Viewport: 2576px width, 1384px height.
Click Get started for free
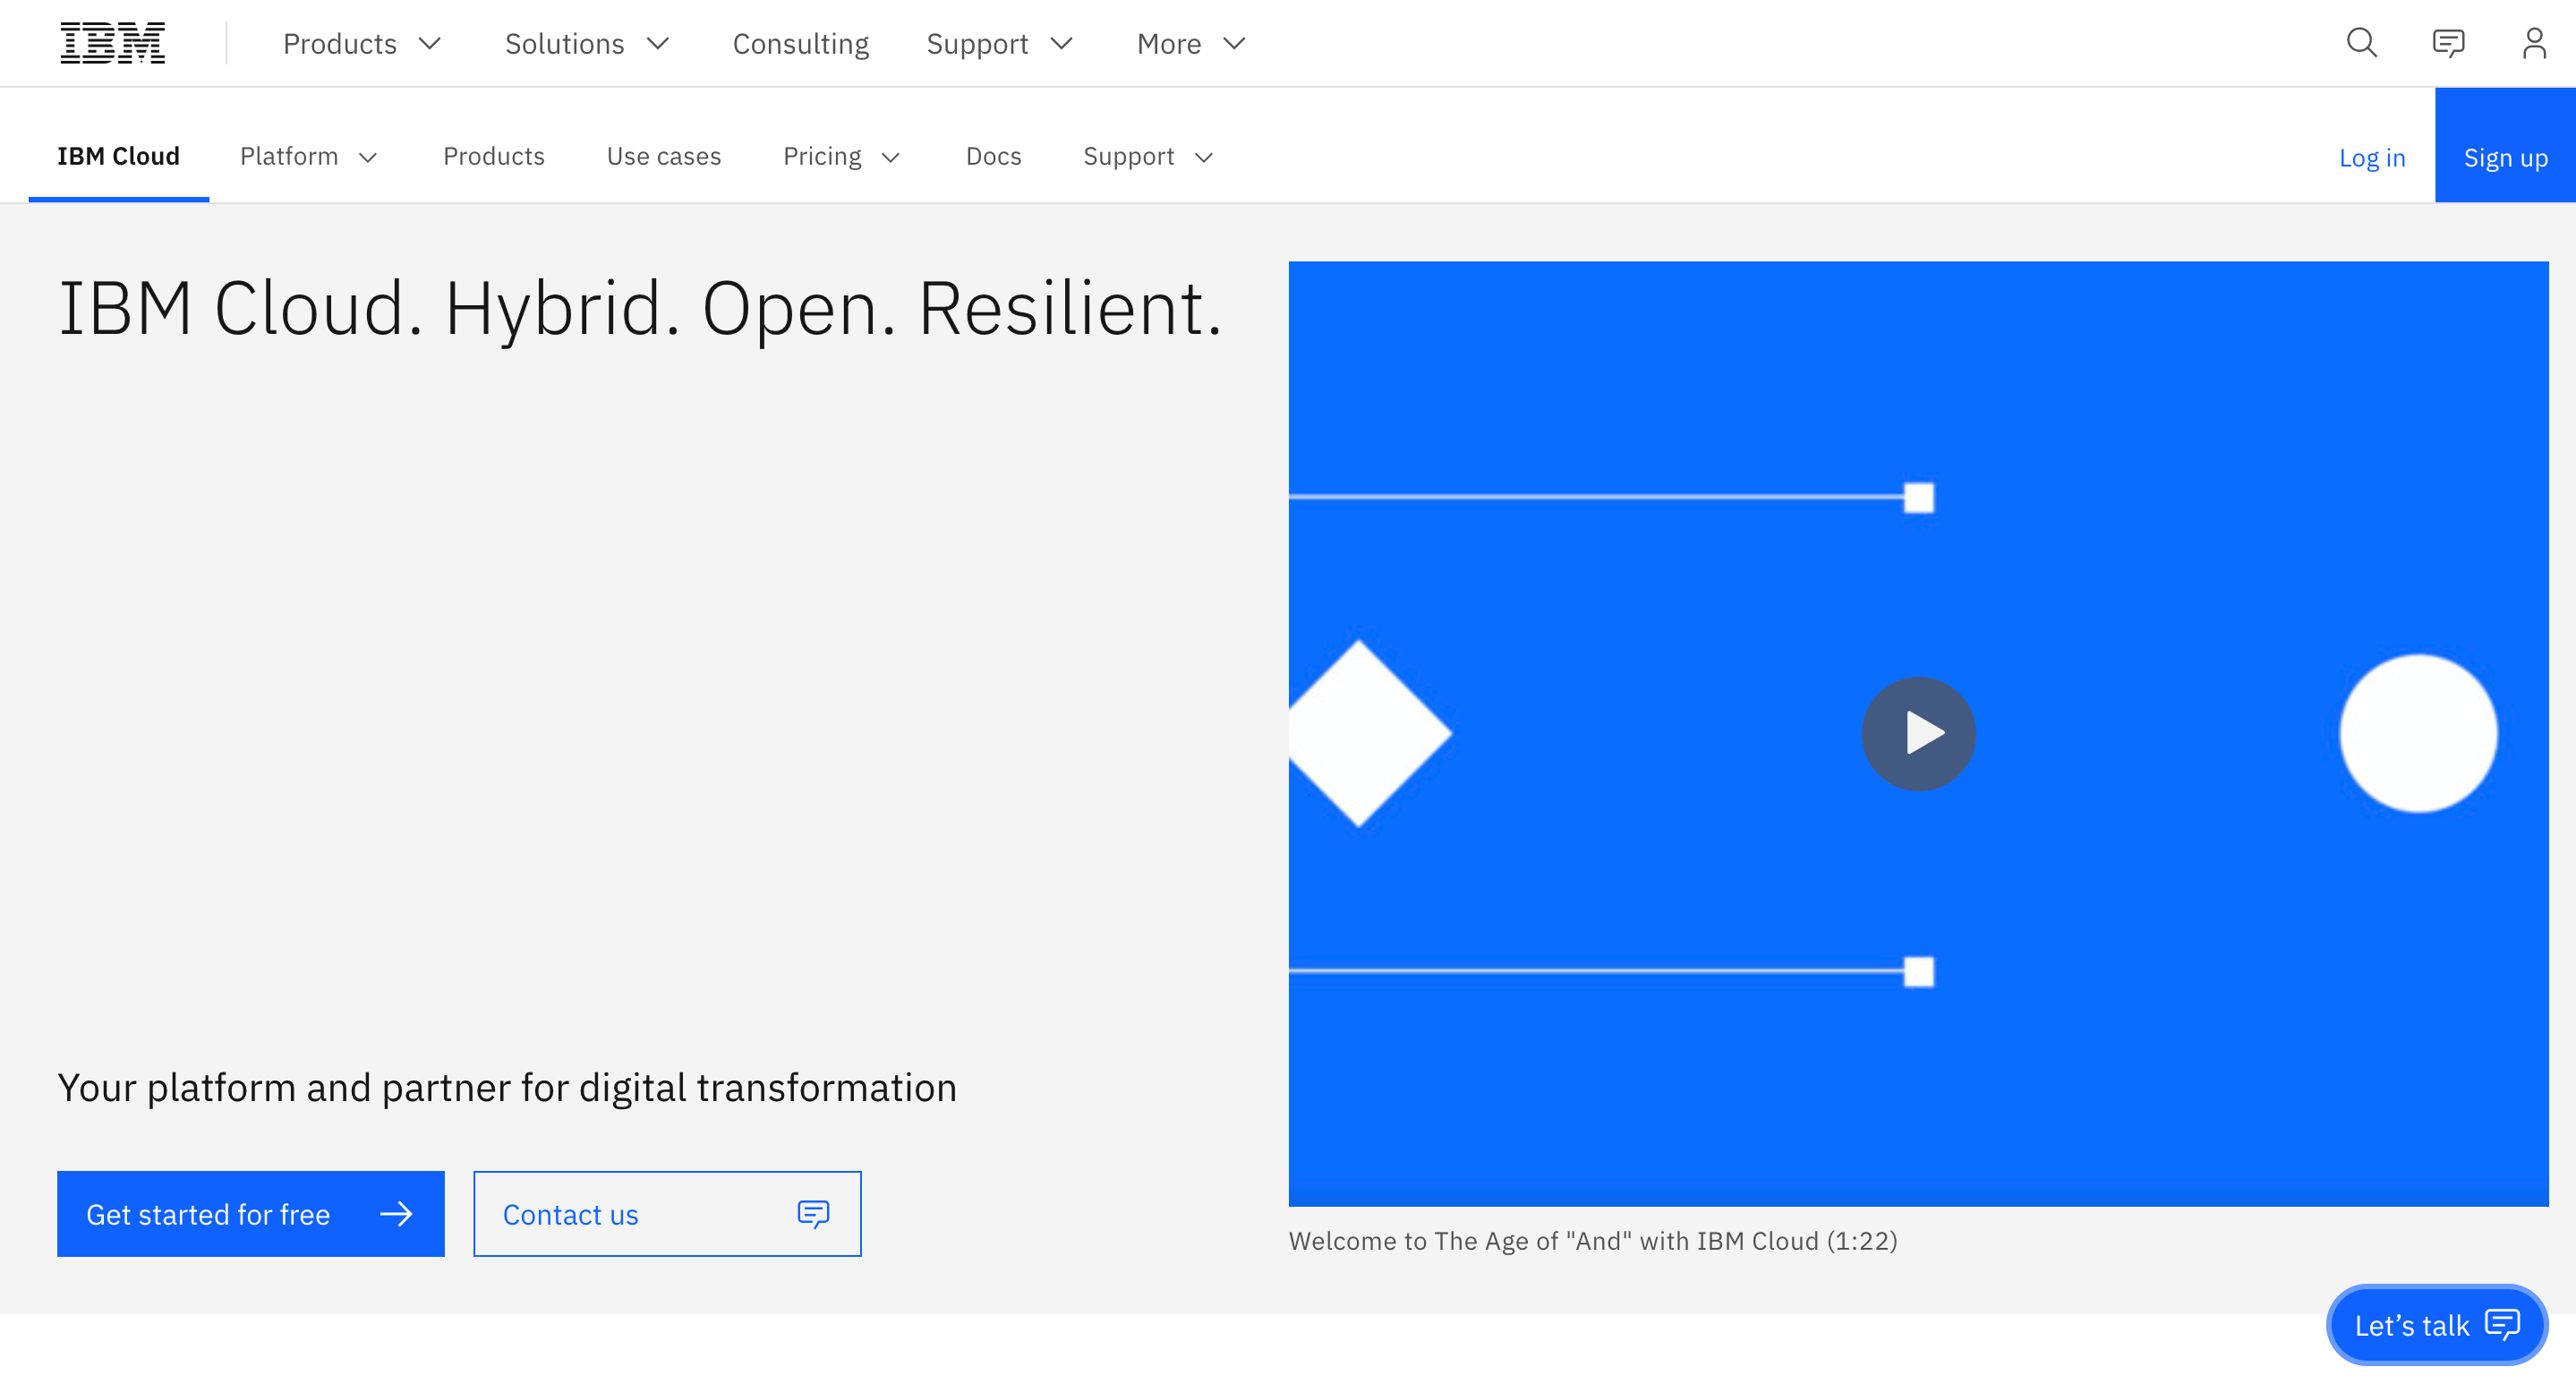251,1214
